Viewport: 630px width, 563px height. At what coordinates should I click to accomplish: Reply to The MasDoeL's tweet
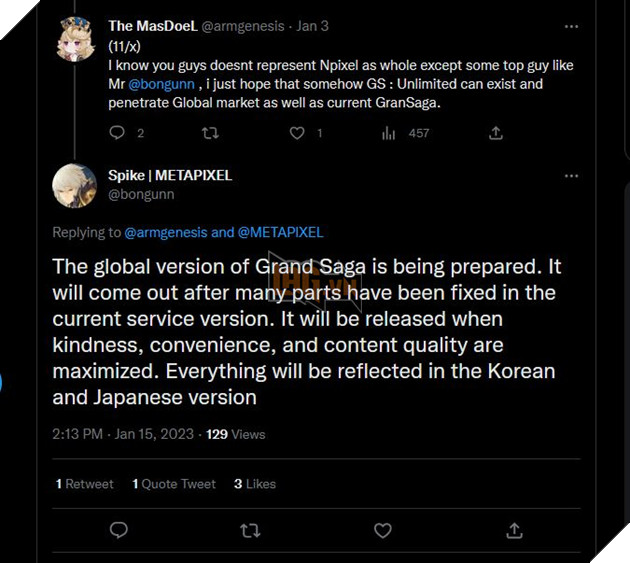pos(117,132)
